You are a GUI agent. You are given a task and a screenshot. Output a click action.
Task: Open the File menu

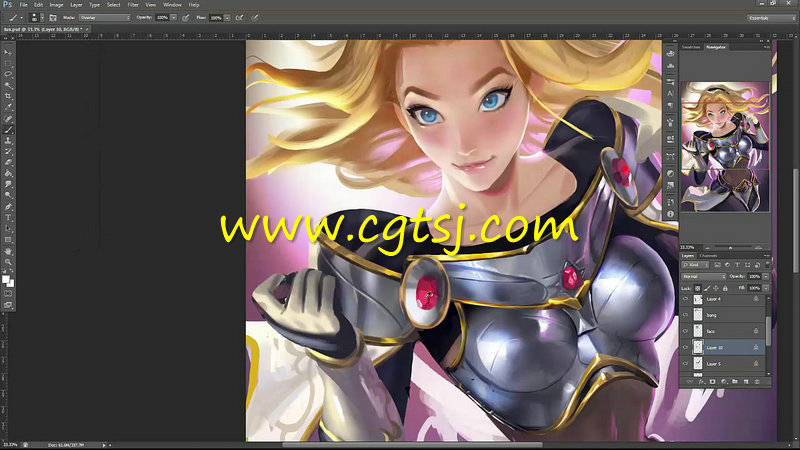tap(23, 5)
